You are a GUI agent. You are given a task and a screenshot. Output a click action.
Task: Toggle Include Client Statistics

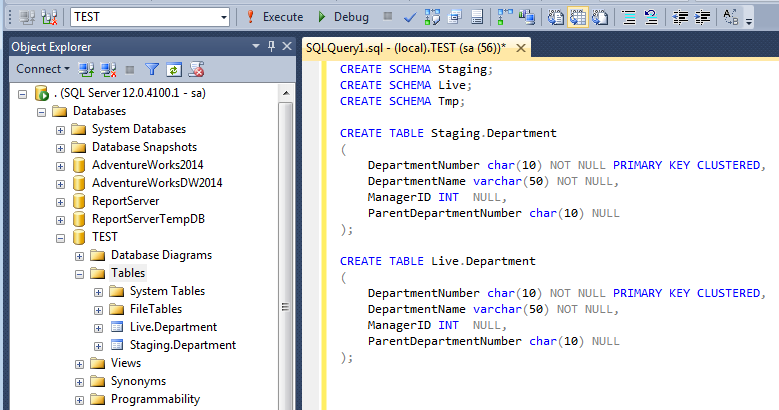point(527,17)
